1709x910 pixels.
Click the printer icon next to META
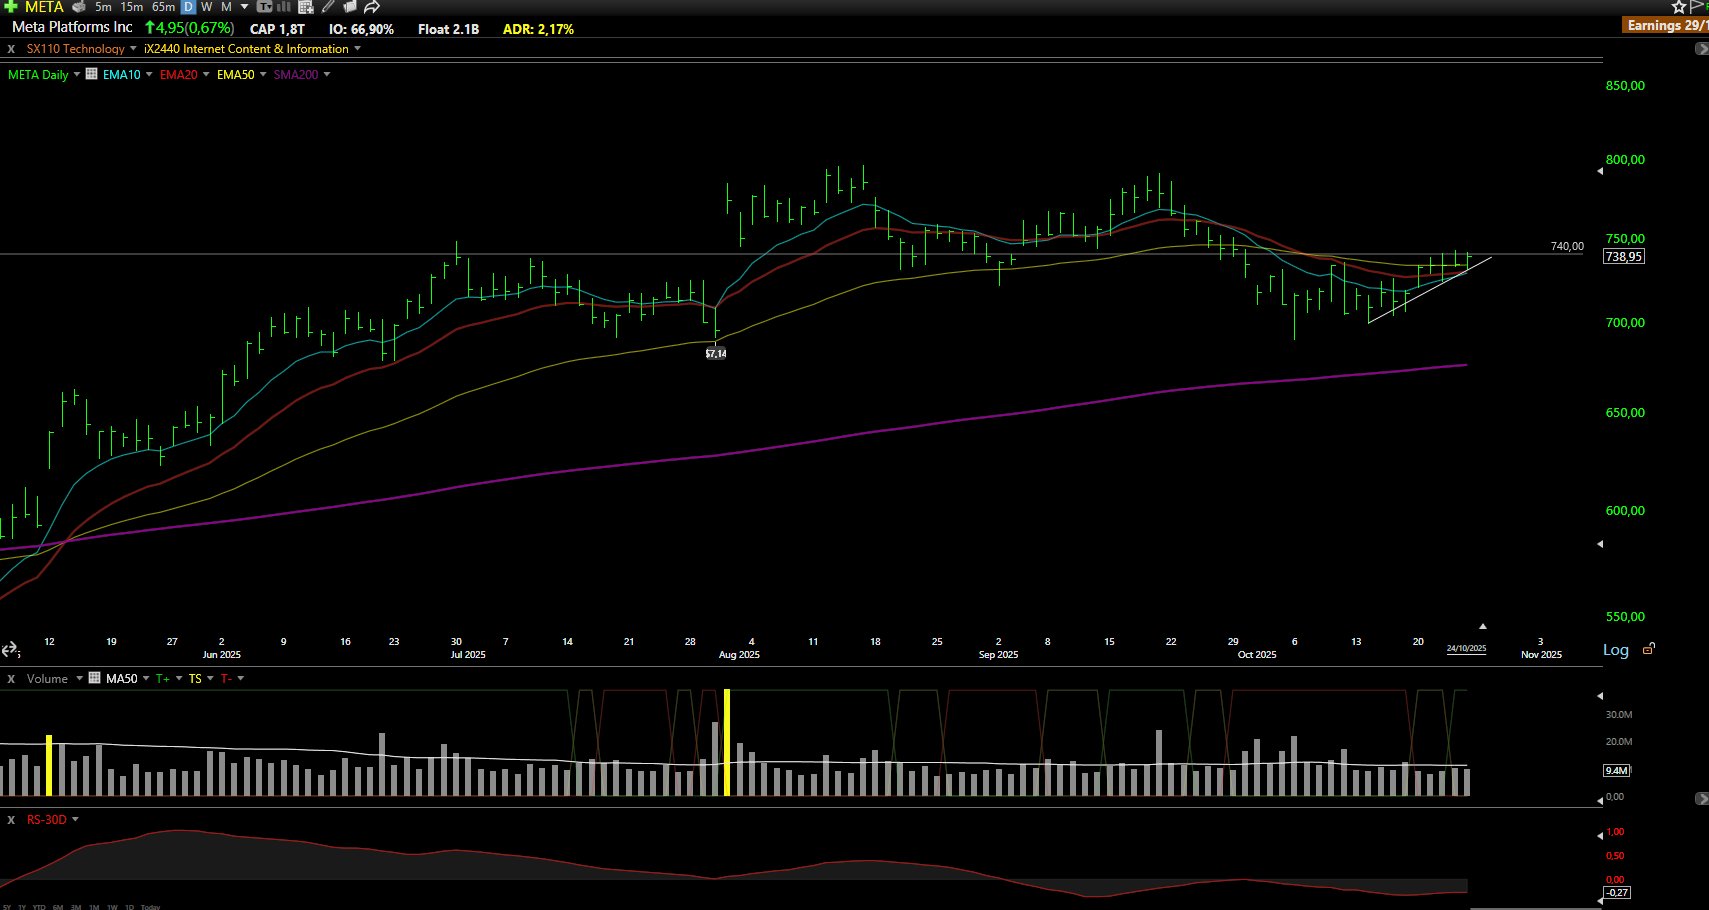(79, 6)
